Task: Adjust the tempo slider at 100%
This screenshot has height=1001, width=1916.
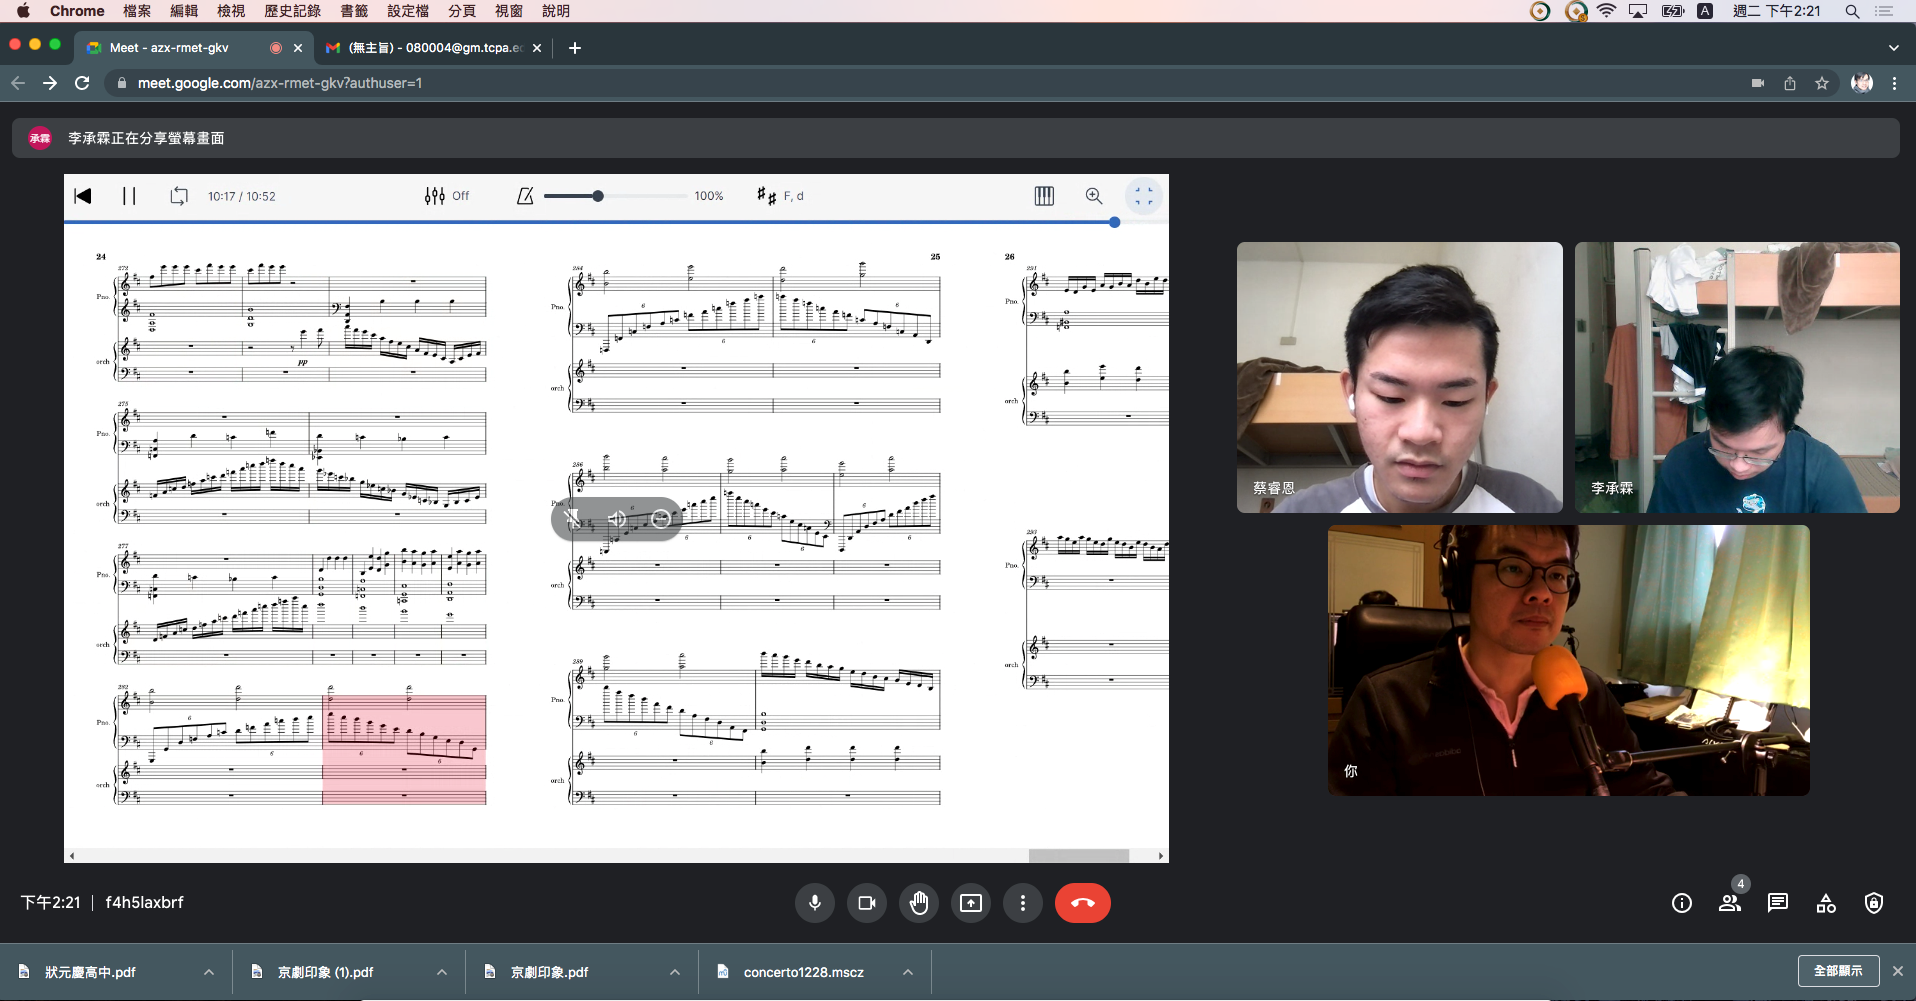Action: tap(614, 196)
